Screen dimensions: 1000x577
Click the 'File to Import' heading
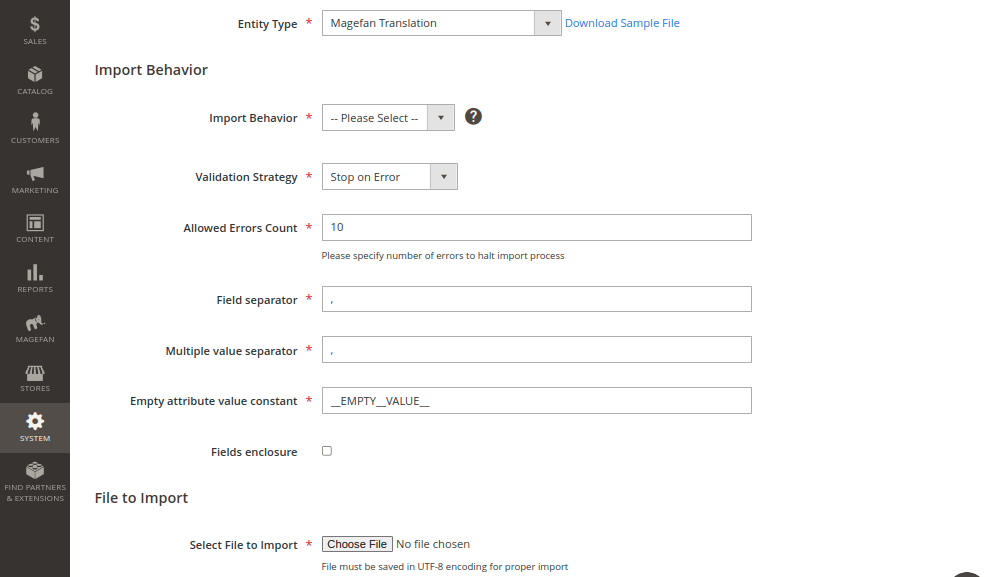[141, 498]
